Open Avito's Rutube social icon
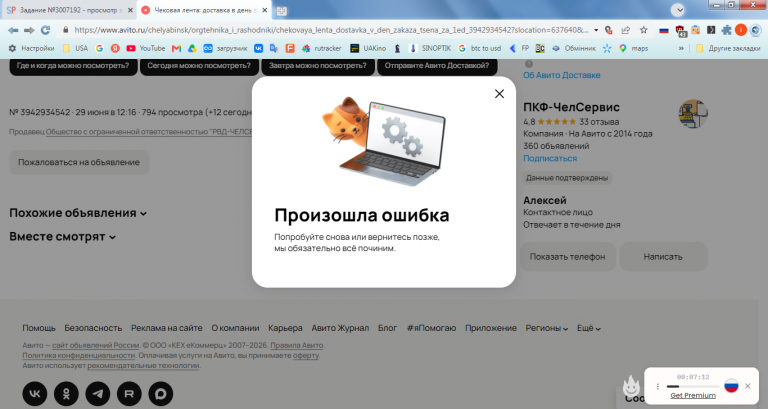The image size is (768, 409). tap(129, 394)
